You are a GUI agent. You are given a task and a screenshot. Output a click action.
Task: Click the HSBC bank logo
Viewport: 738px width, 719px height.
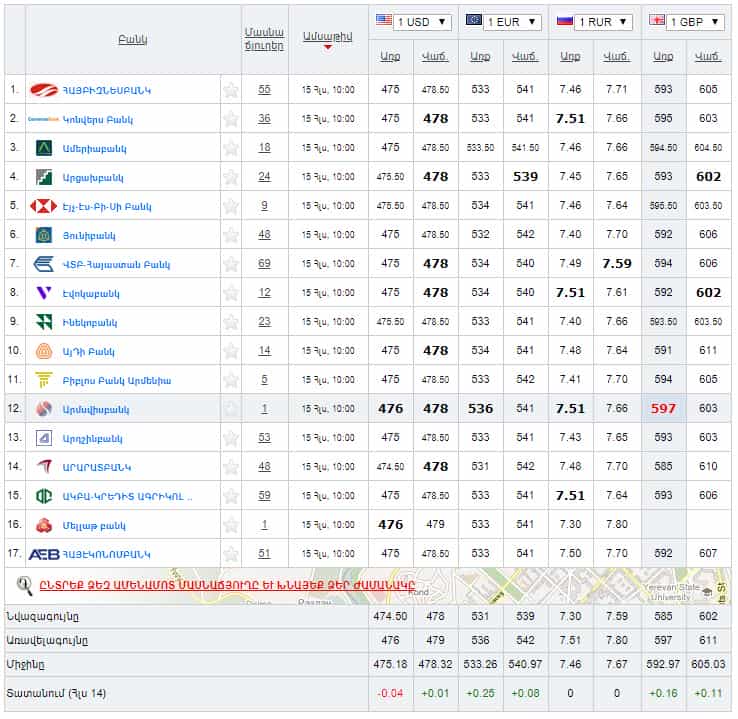click(x=44, y=206)
